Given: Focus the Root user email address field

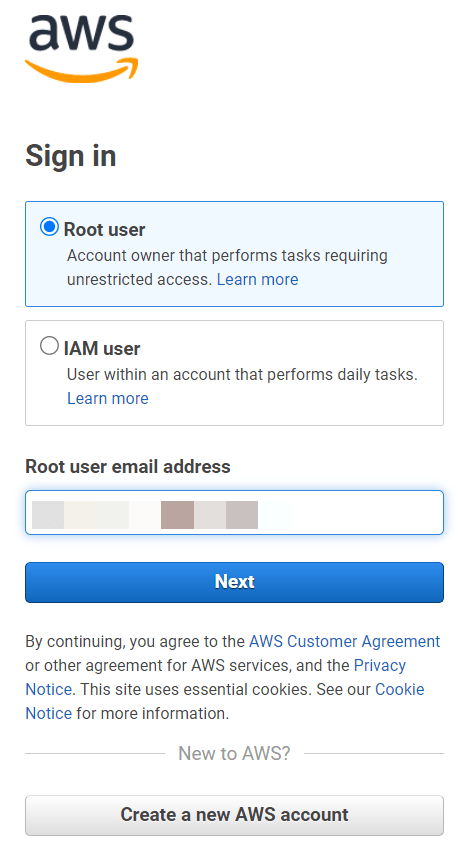Looking at the screenshot, I should click(x=234, y=513).
